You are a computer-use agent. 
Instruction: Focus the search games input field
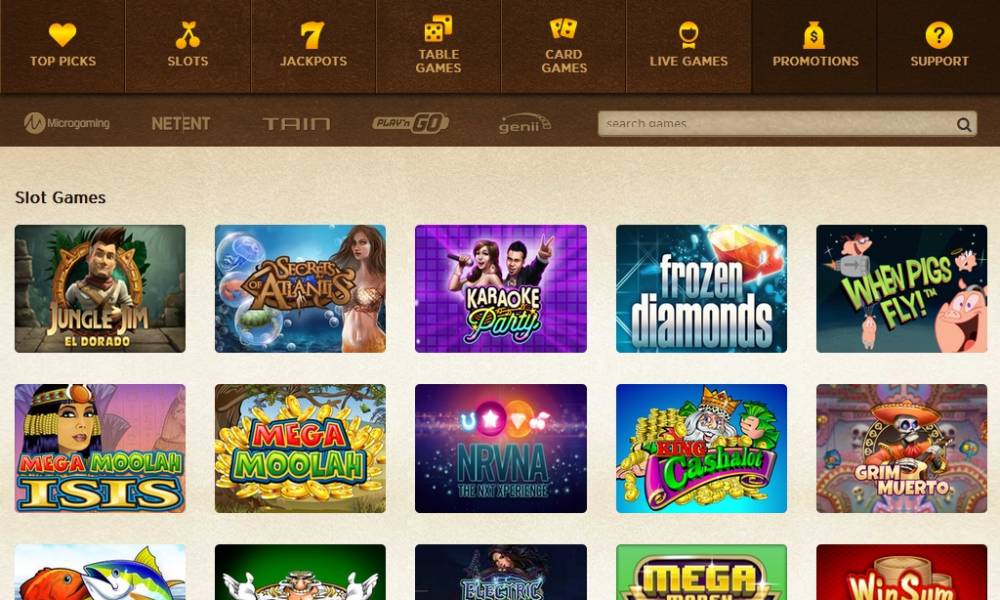point(787,124)
